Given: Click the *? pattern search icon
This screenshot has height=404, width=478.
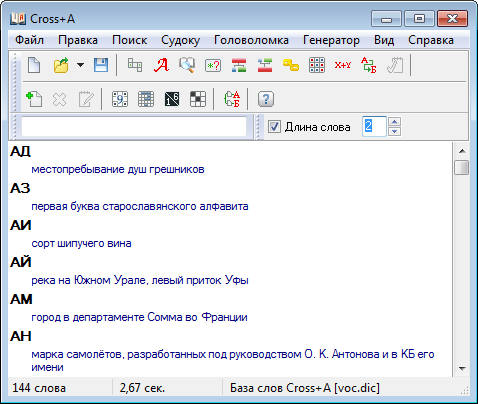Looking at the screenshot, I should point(213,65).
